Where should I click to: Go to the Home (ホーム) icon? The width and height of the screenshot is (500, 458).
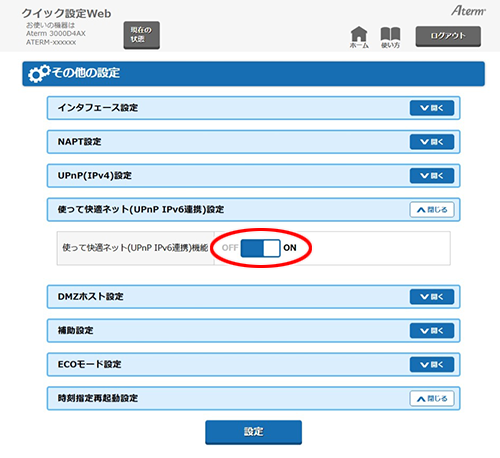(x=359, y=37)
